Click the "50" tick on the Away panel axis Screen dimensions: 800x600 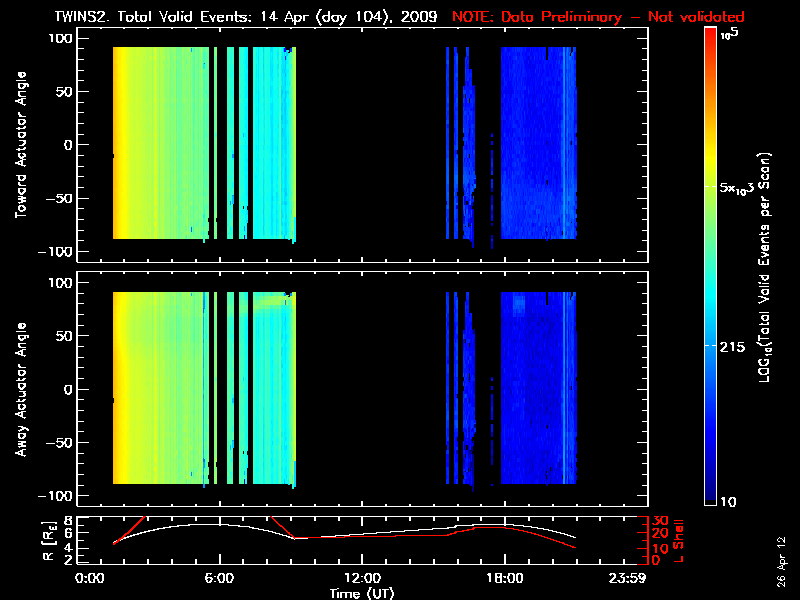(x=66, y=336)
